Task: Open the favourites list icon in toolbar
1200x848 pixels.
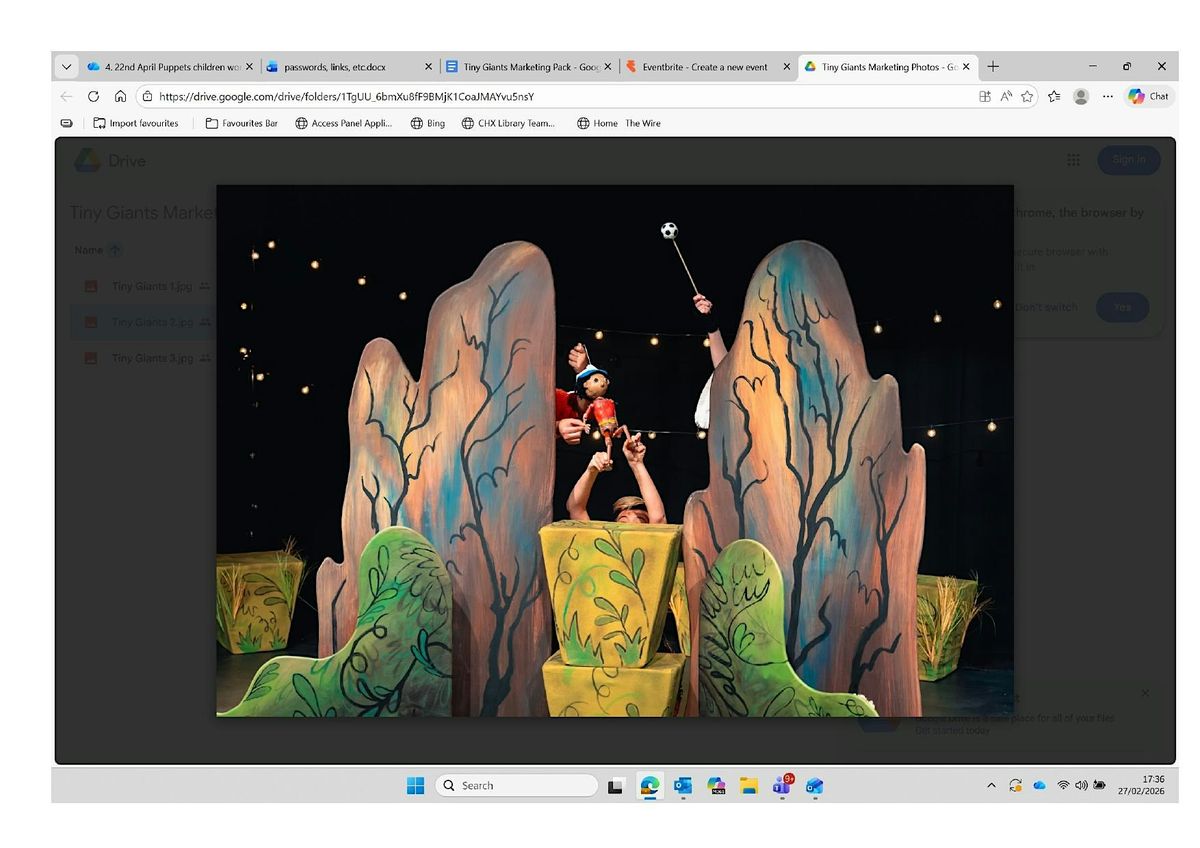Action: tap(1054, 97)
